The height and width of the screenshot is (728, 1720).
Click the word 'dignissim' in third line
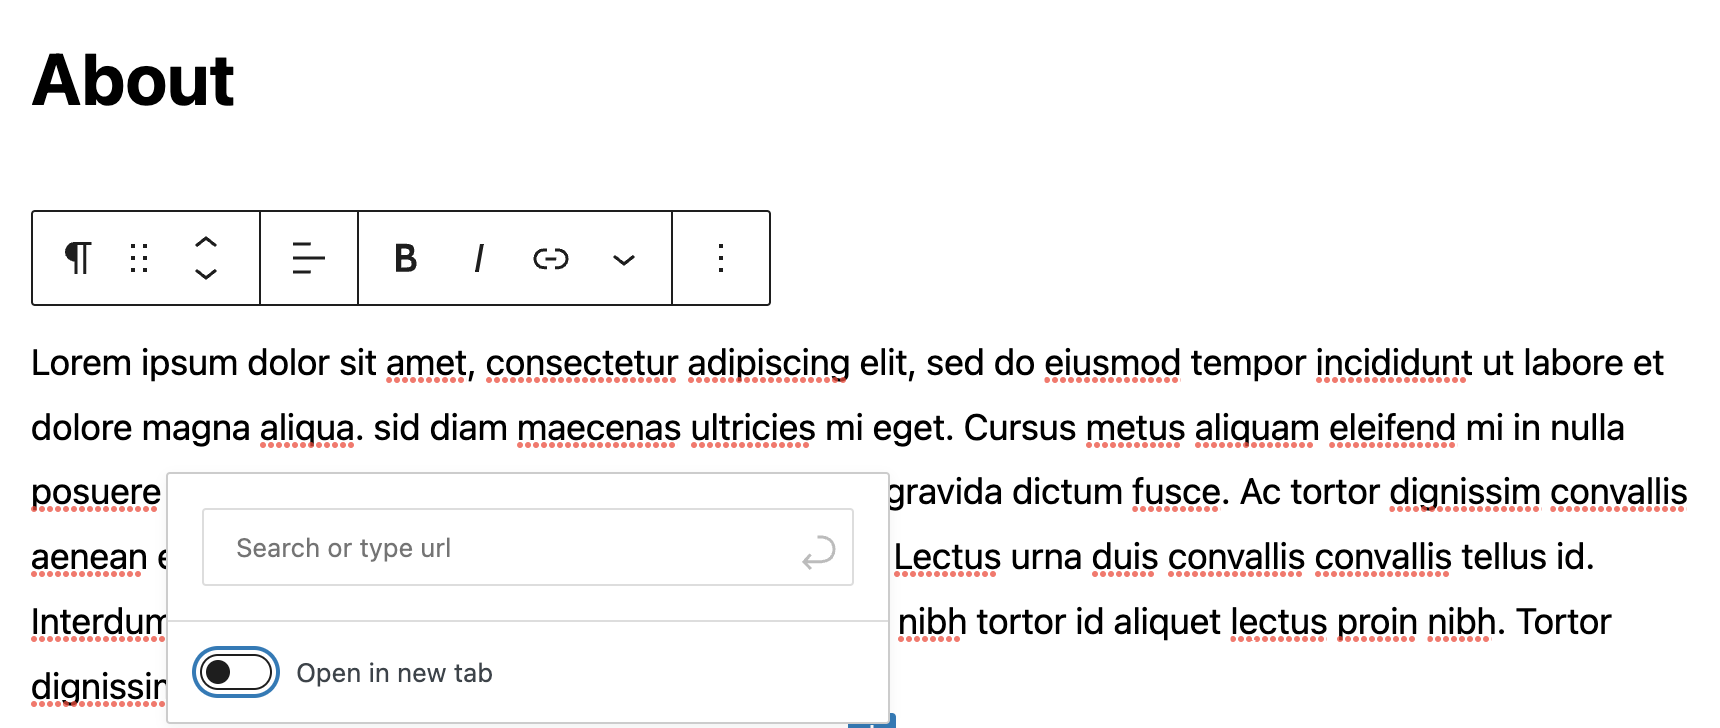(x=1465, y=492)
